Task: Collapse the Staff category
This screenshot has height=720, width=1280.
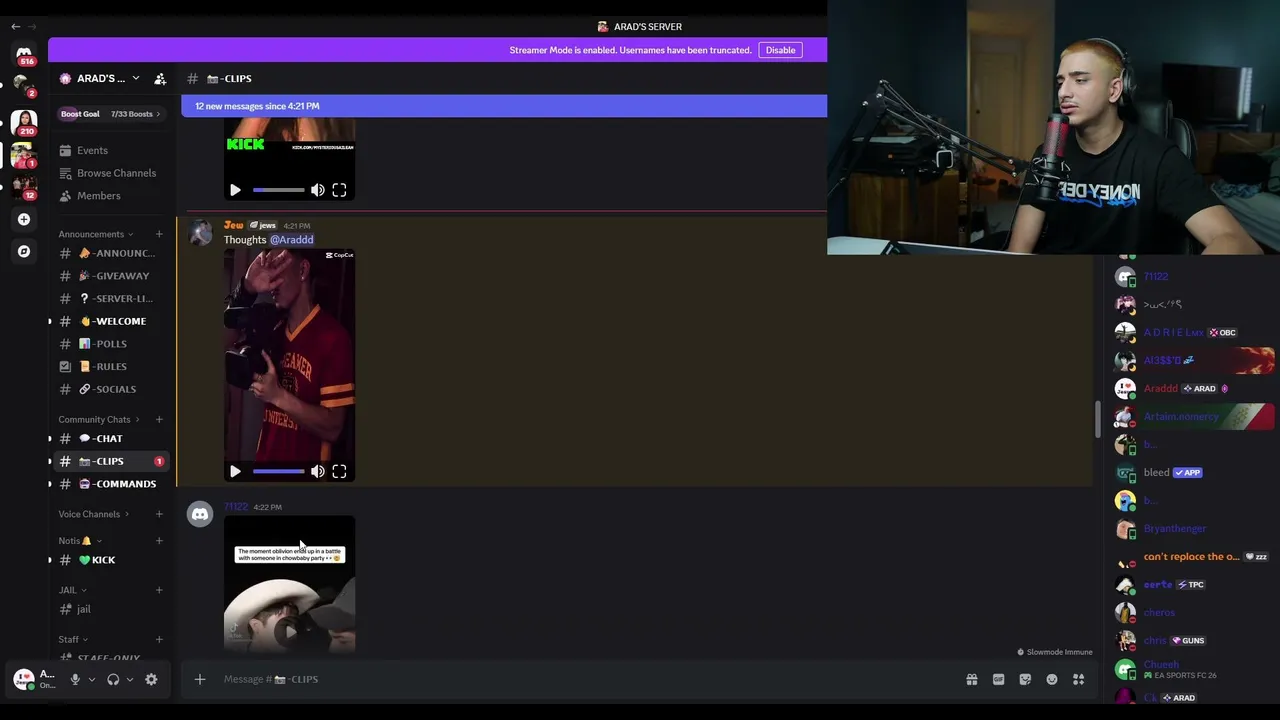Action: pos(73,639)
